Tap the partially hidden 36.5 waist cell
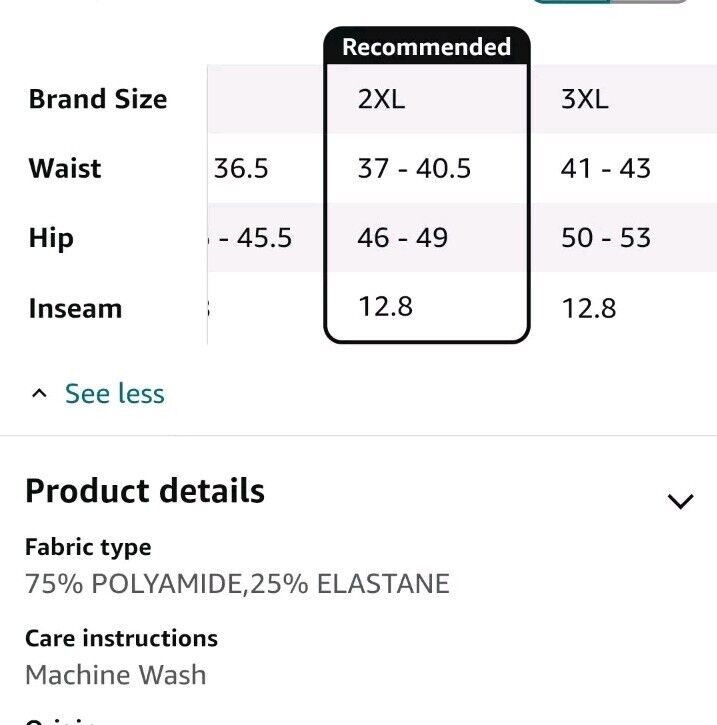 [240, 168]
